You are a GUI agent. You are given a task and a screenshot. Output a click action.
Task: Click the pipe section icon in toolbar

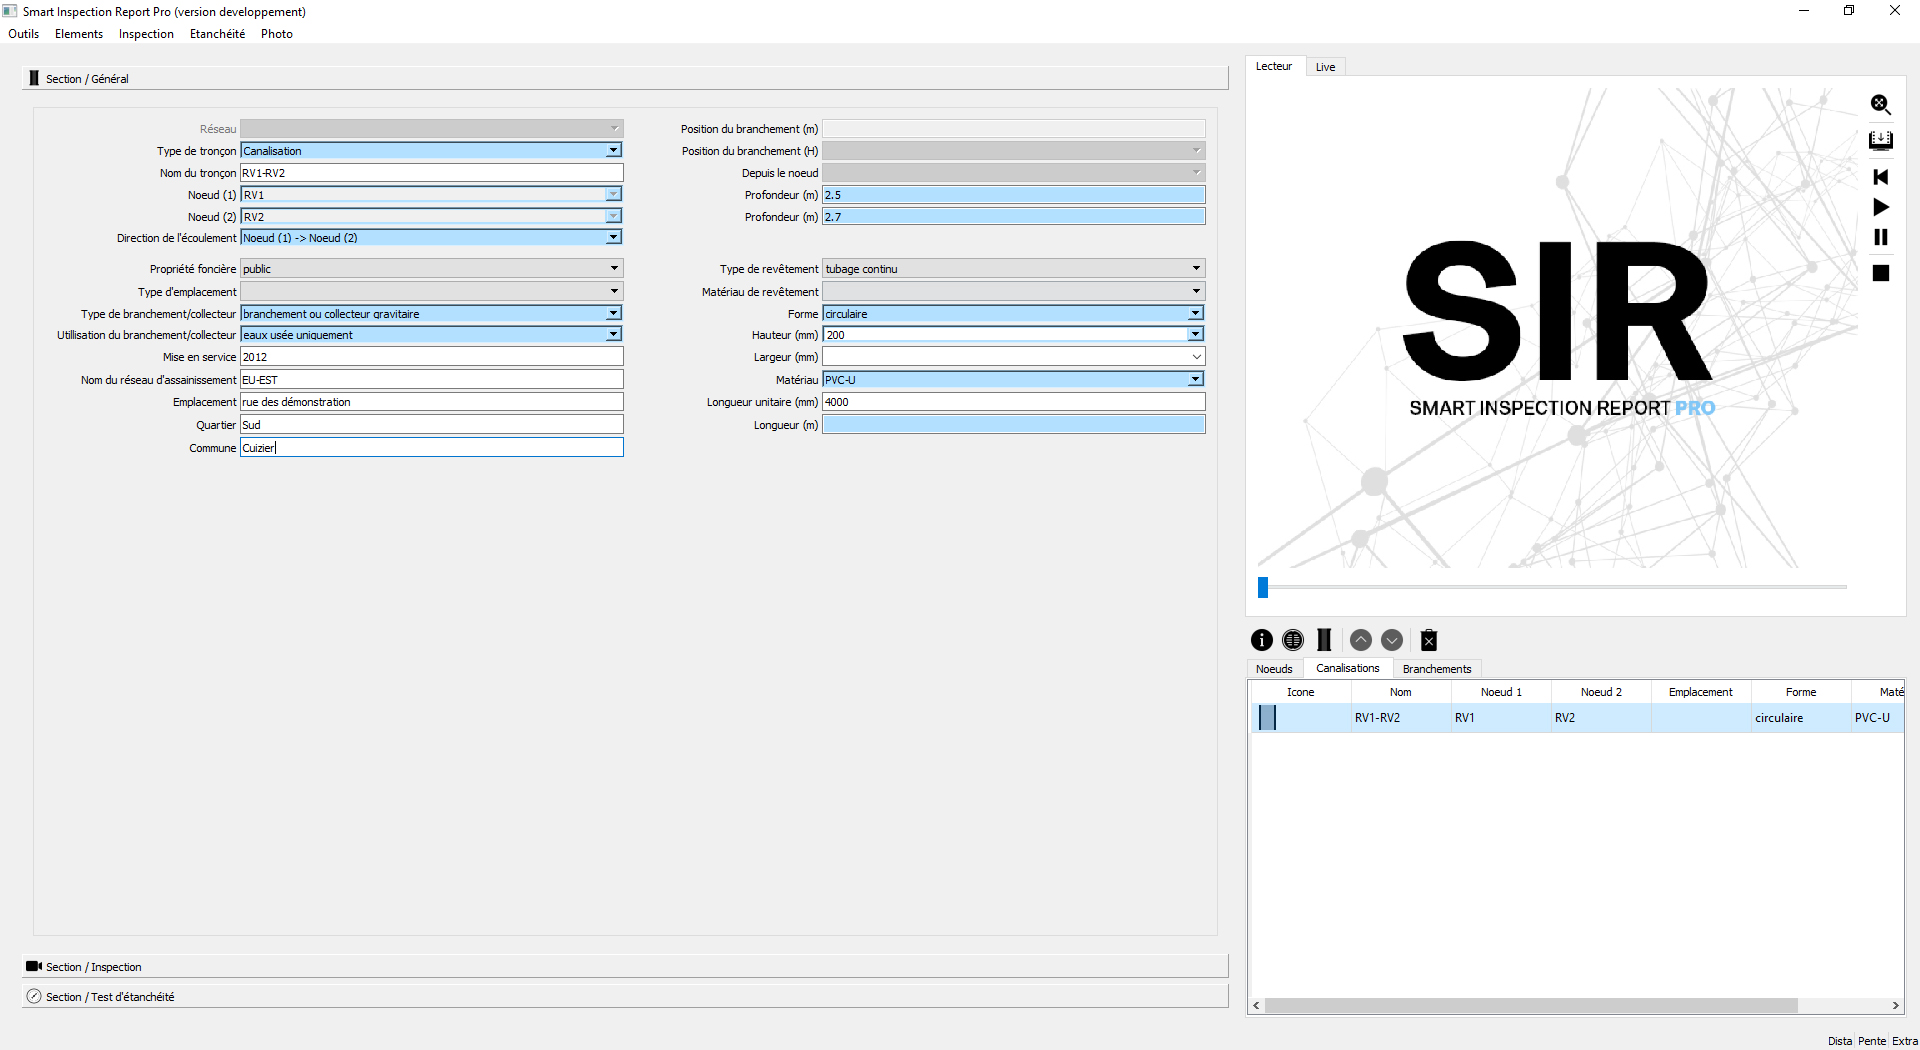[x=1324, y=640]
